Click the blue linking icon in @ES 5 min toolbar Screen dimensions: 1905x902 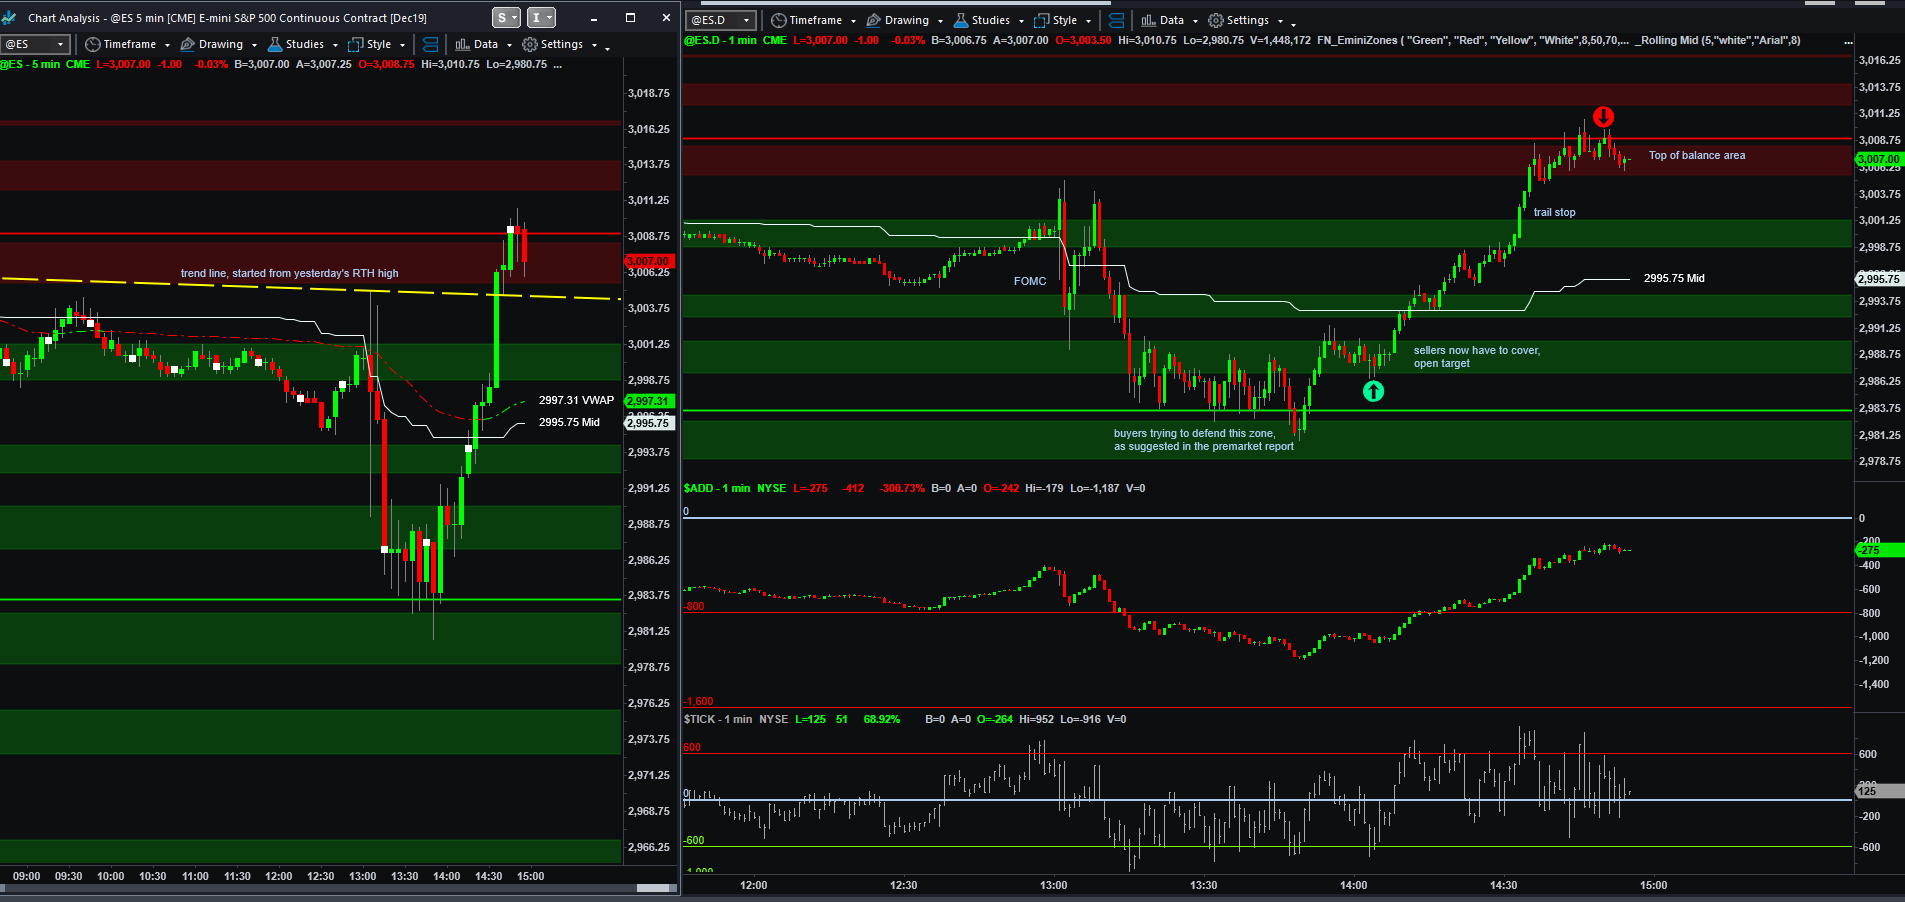431,44
